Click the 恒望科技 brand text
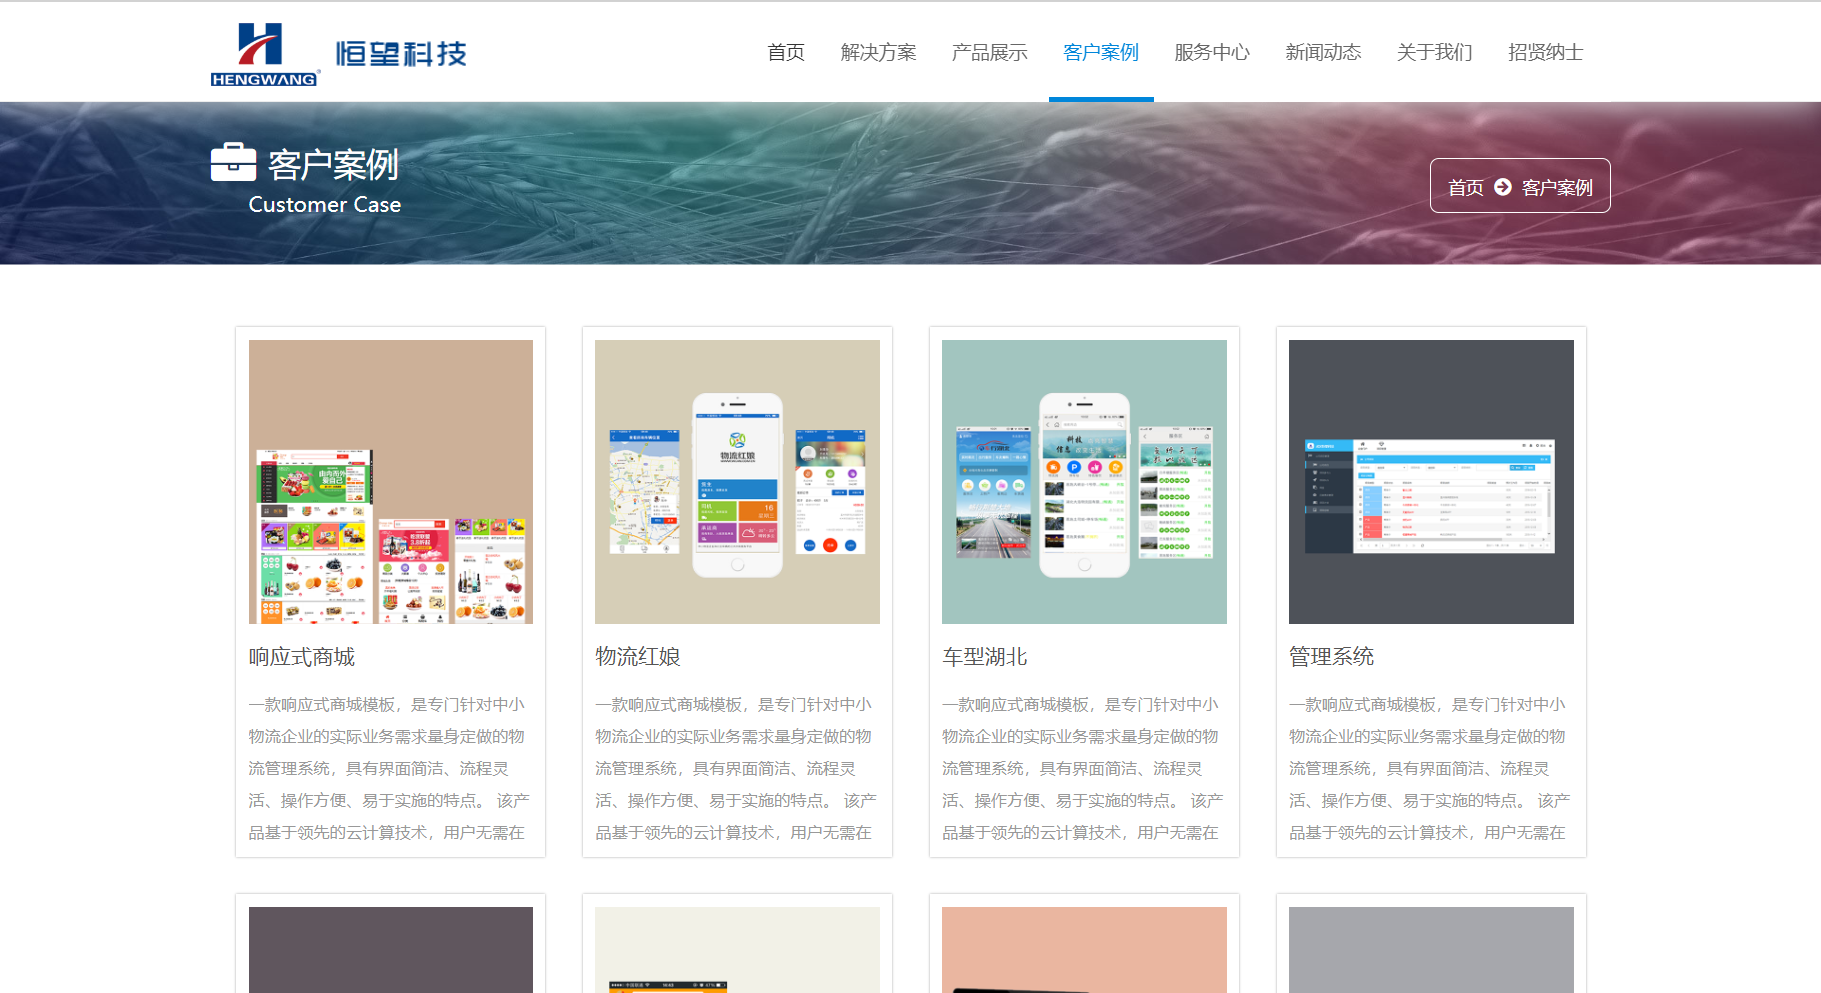This screenshot has height=993, width=1821. (401, 54)
